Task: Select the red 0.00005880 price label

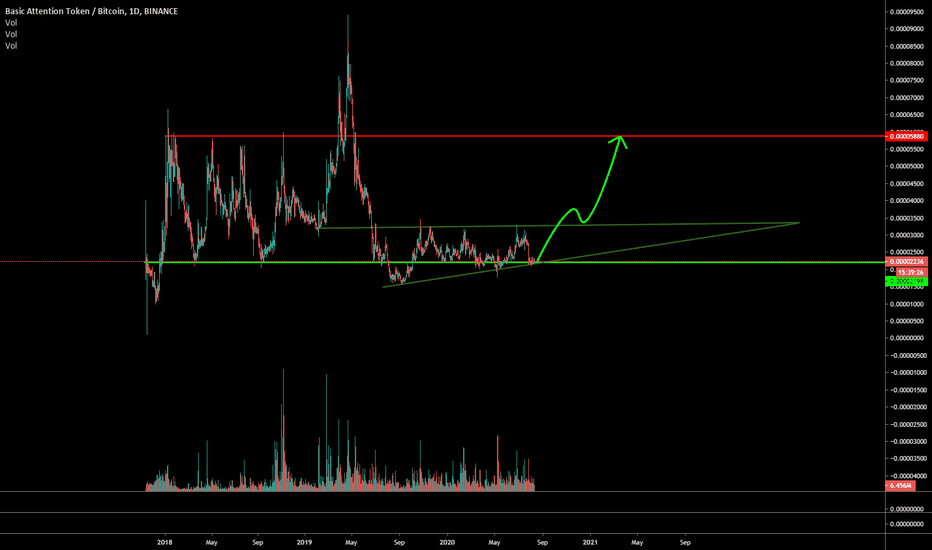Action: point(906,136)
